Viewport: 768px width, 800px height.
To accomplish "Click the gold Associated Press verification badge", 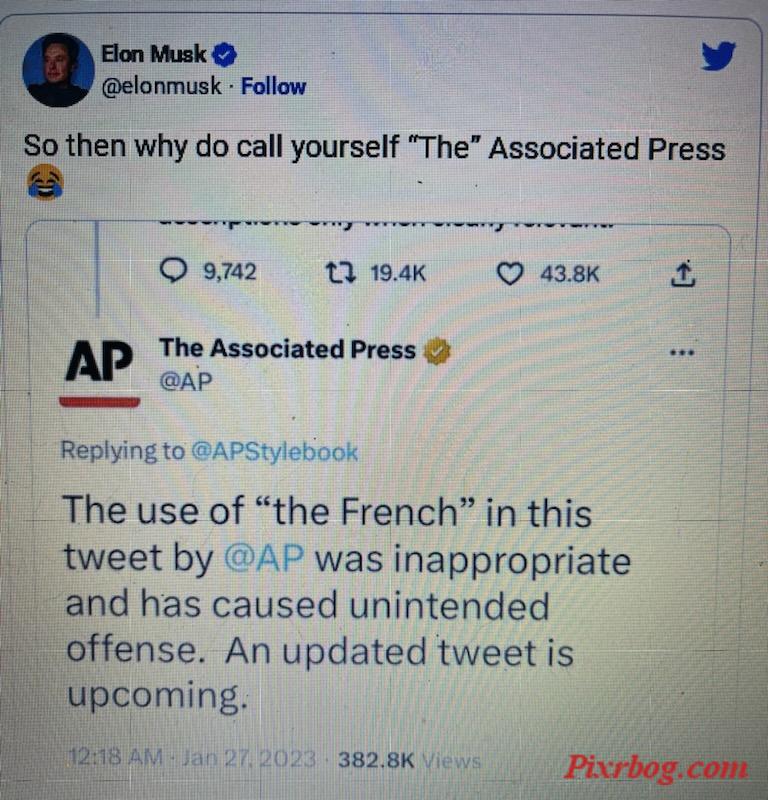I will tap(438, 351).
